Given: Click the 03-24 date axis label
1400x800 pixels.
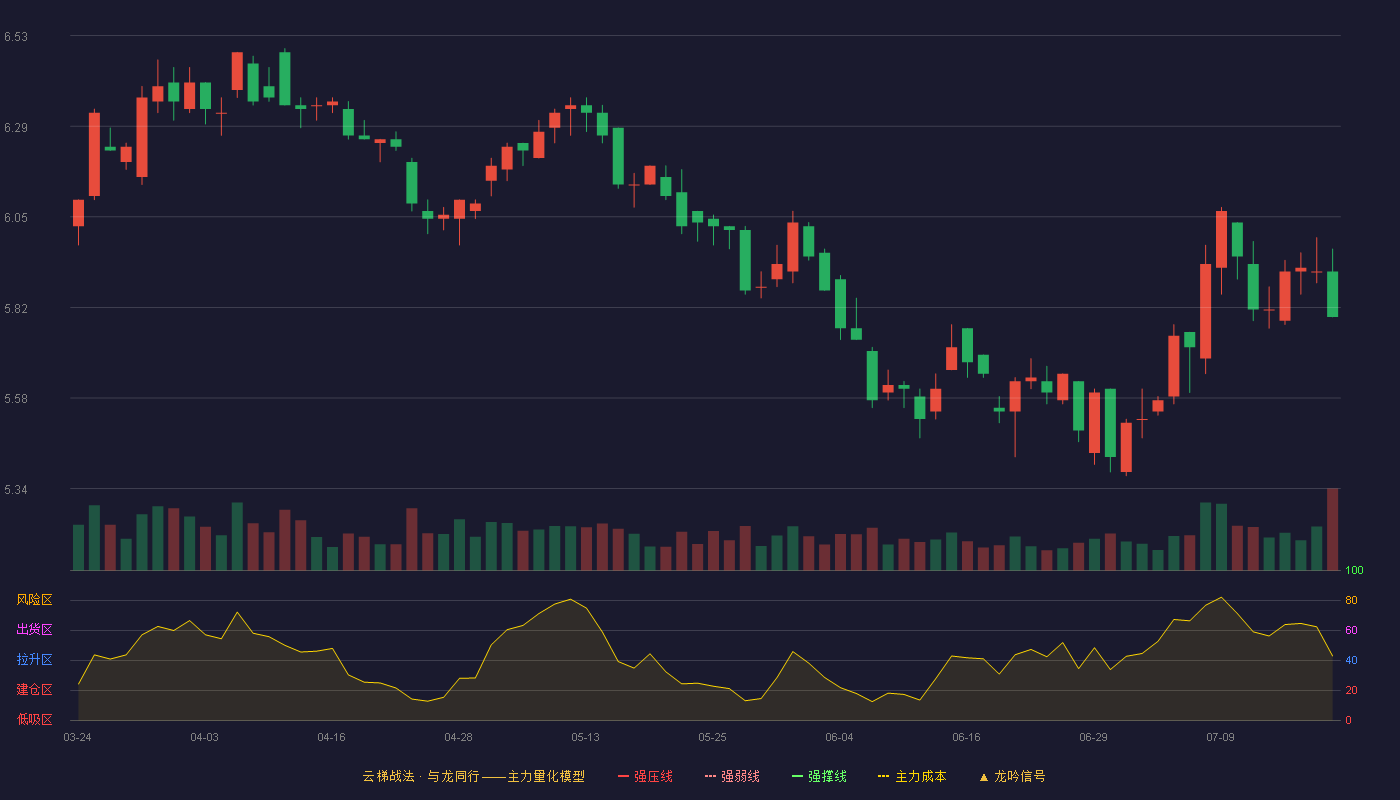Looking at the screenshot, I should (77, 737).
